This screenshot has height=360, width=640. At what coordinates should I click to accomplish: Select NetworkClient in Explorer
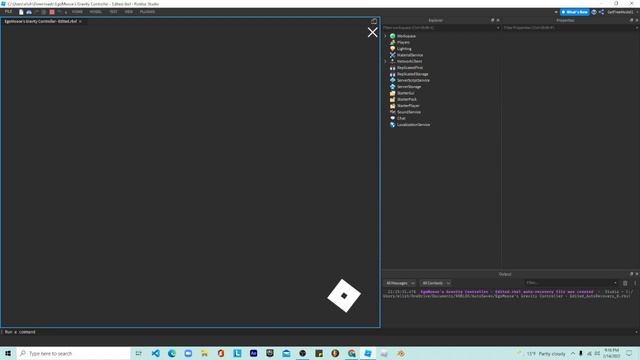click(x=409, y=61)
